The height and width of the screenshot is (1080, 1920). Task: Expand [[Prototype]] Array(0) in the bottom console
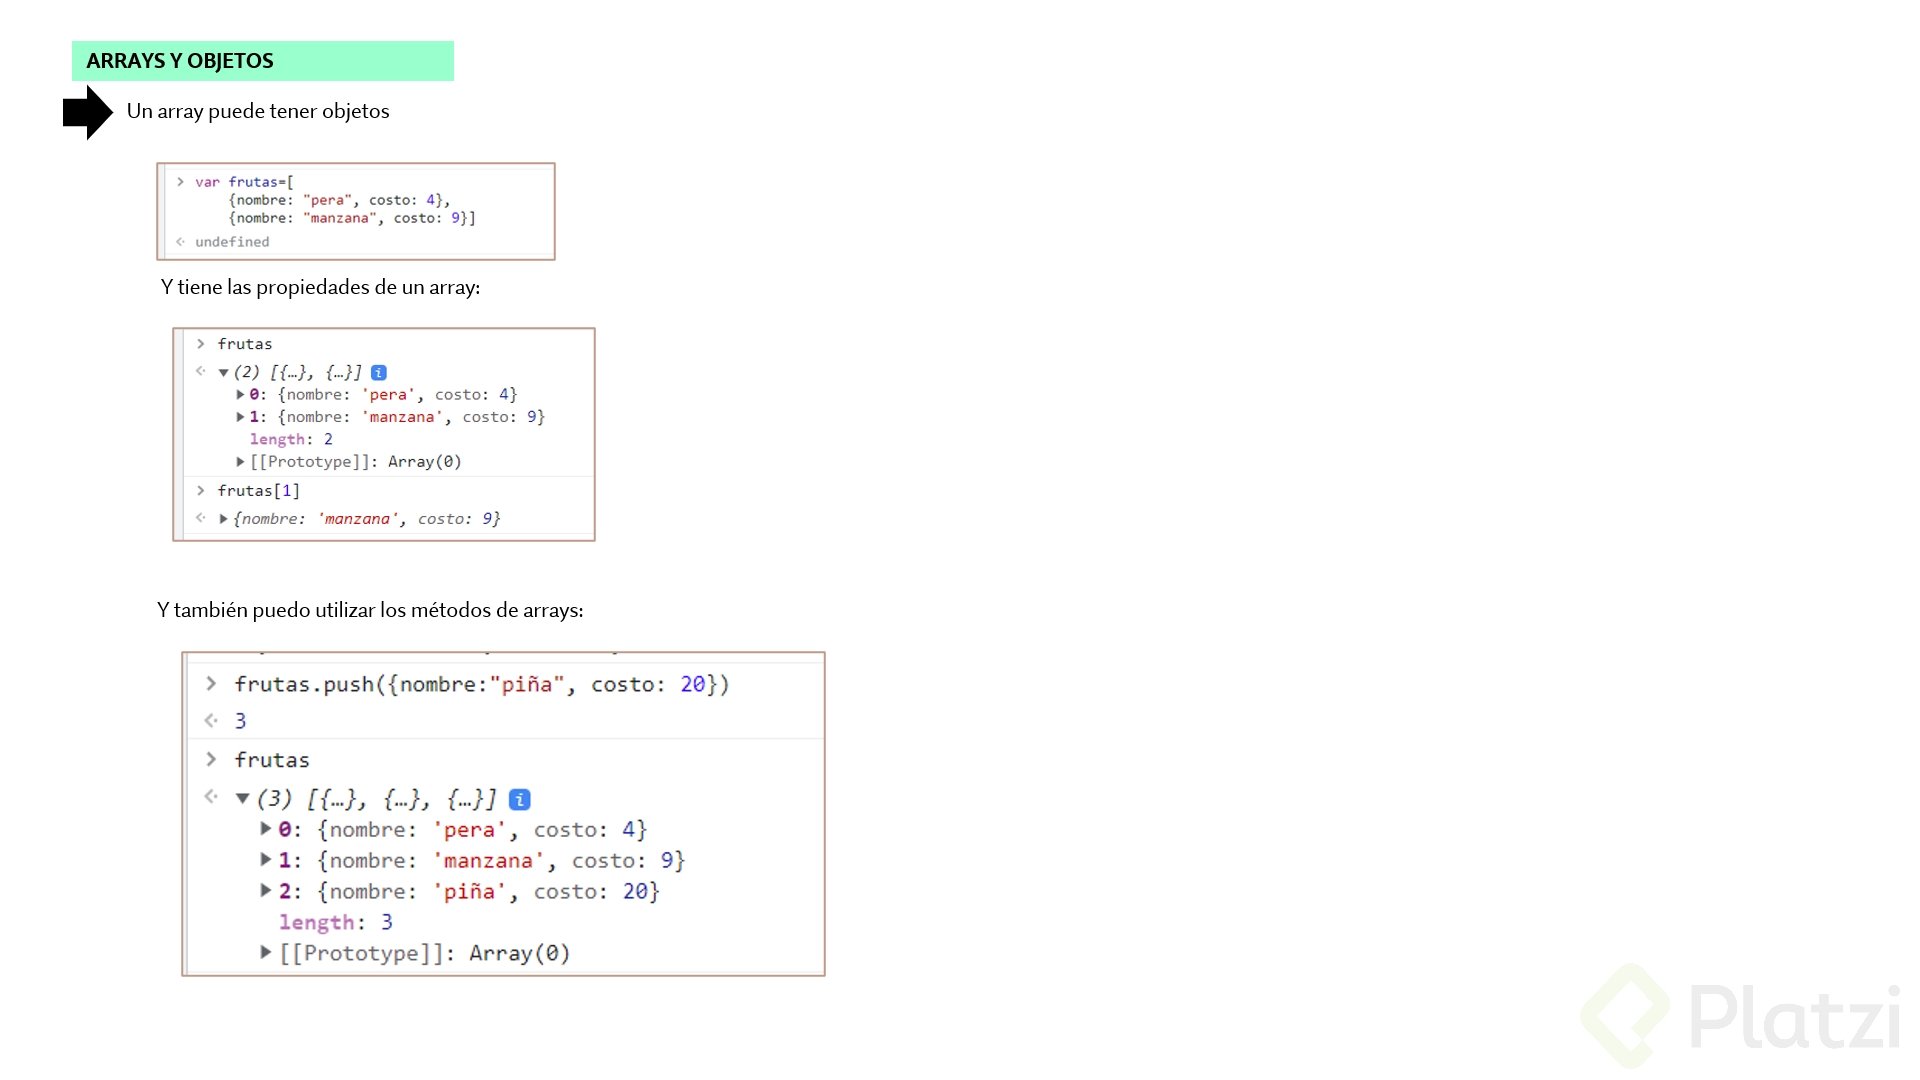pyautogui.click(x=266, y=953)
